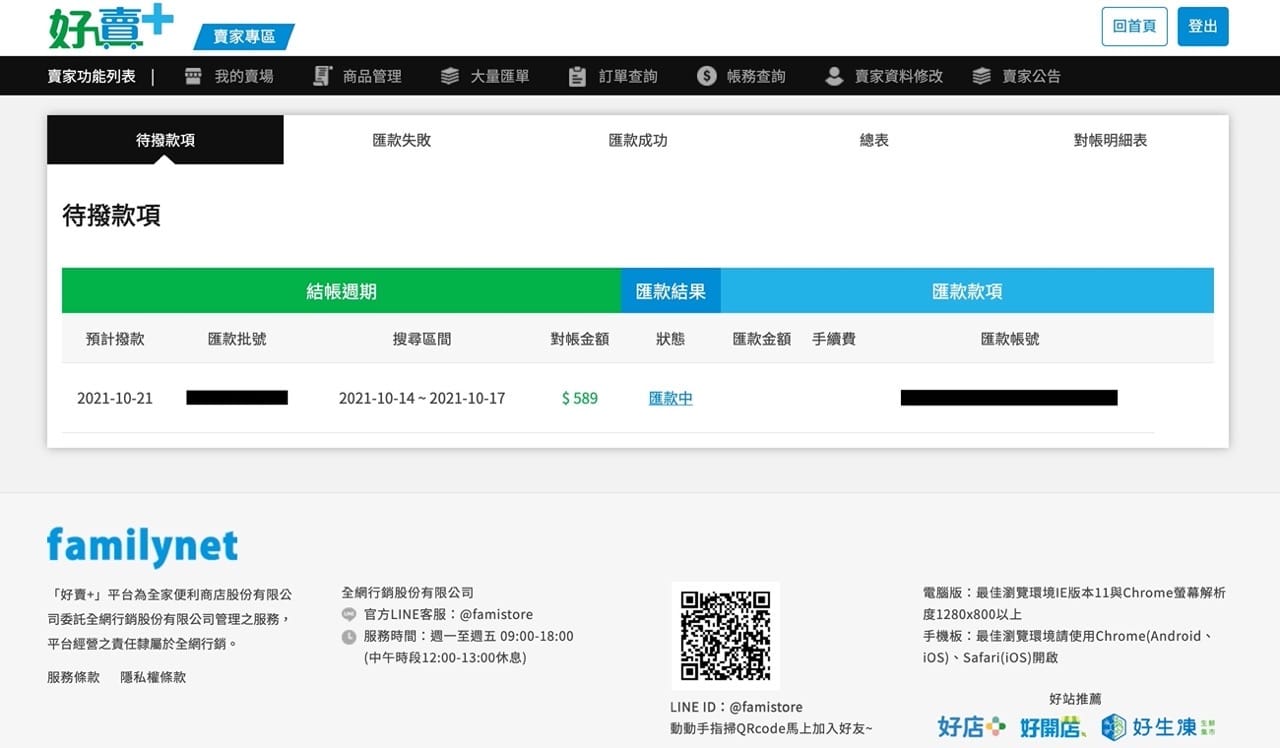Viewport: 1280px width, 748px height.
Task: Open 賣家公告 menu item
Action: click(x=1032, y=76)
